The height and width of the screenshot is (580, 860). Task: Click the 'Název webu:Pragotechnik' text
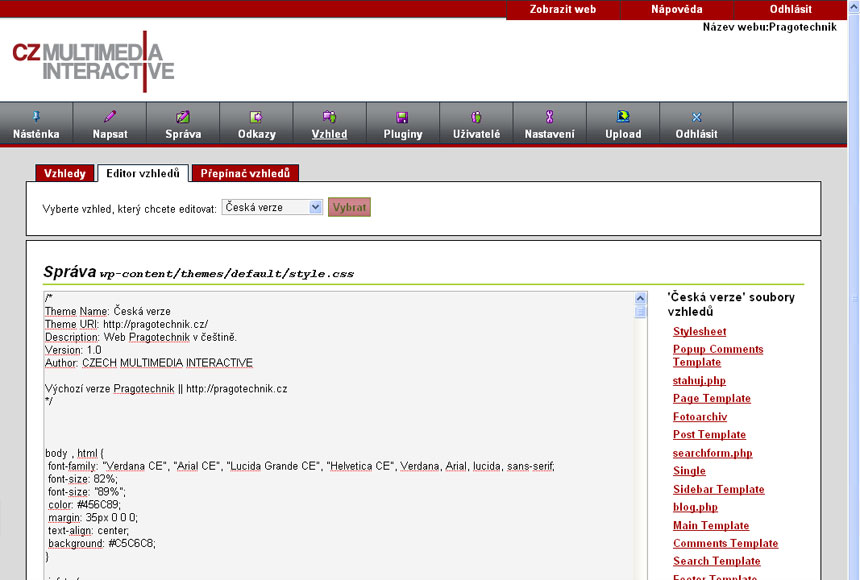point(770,27)
